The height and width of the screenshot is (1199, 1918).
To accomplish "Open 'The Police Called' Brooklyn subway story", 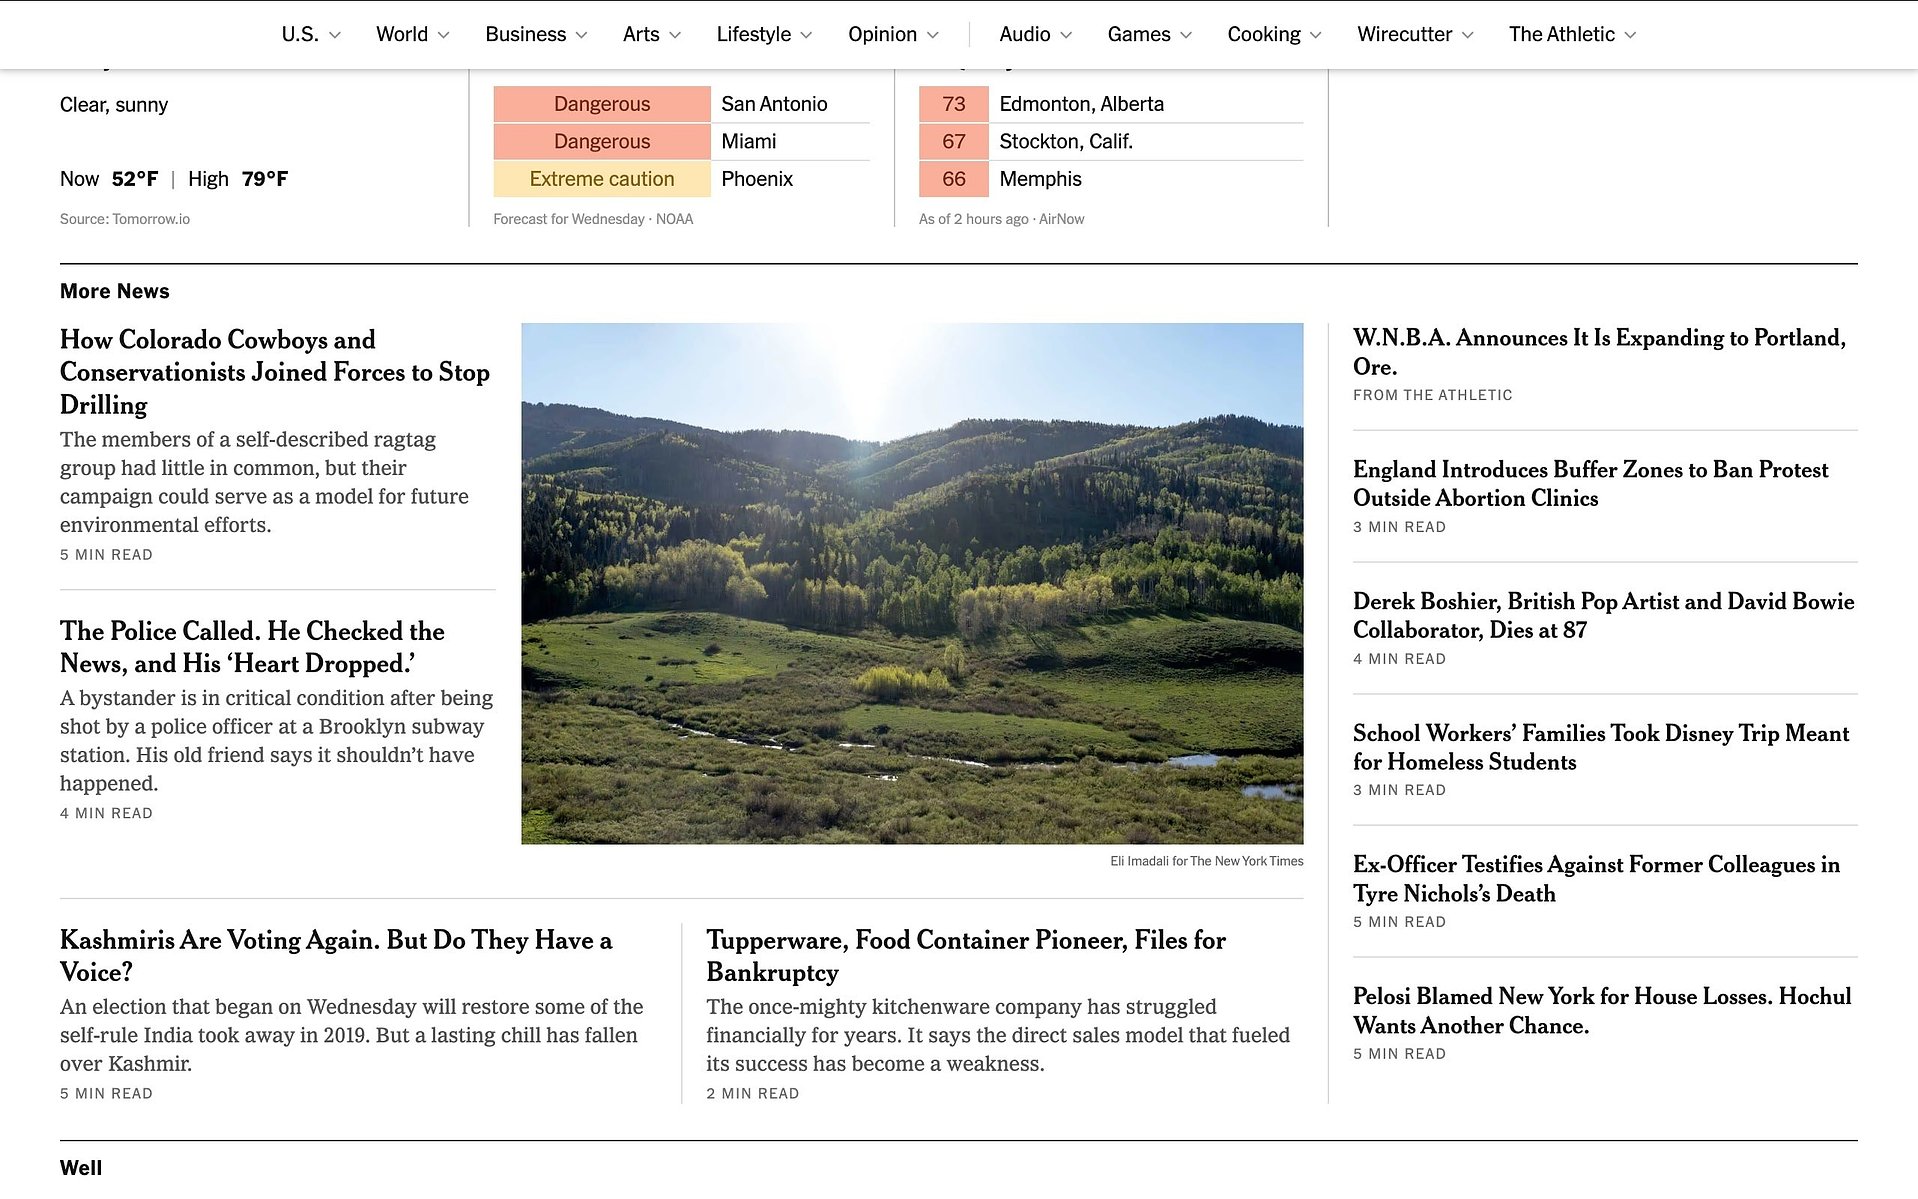I will [252, 647].
